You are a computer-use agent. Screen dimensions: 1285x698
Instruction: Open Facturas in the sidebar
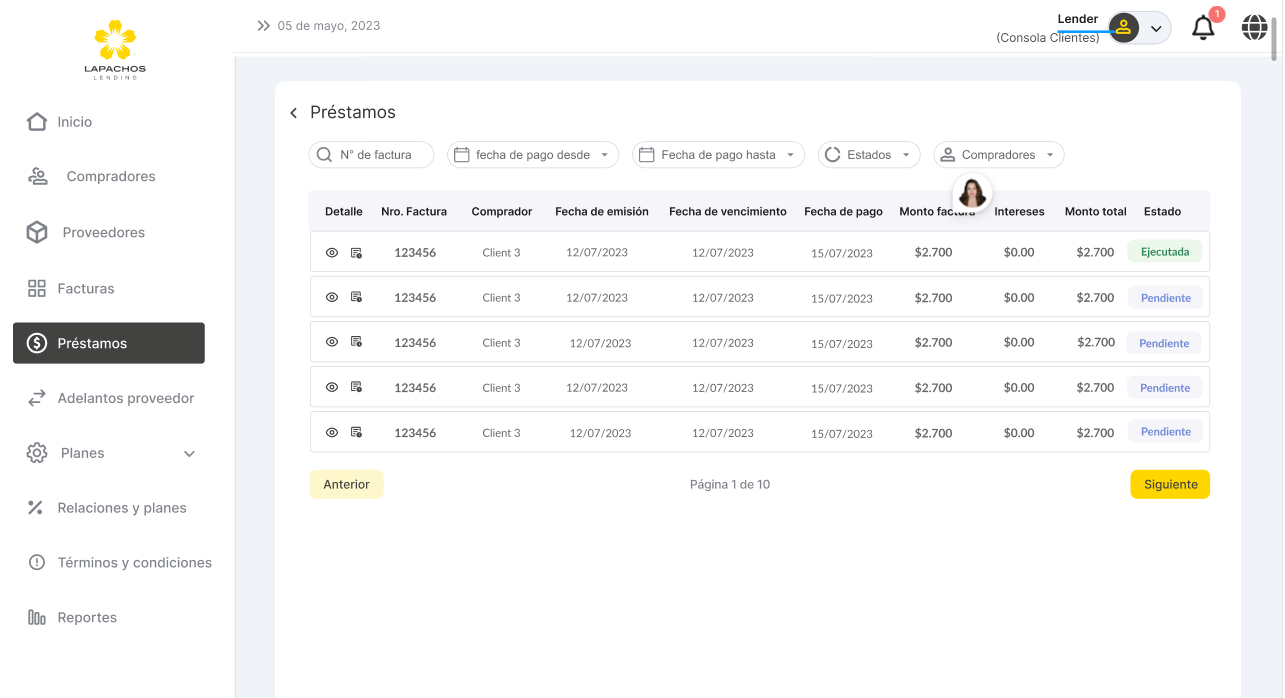86,289
